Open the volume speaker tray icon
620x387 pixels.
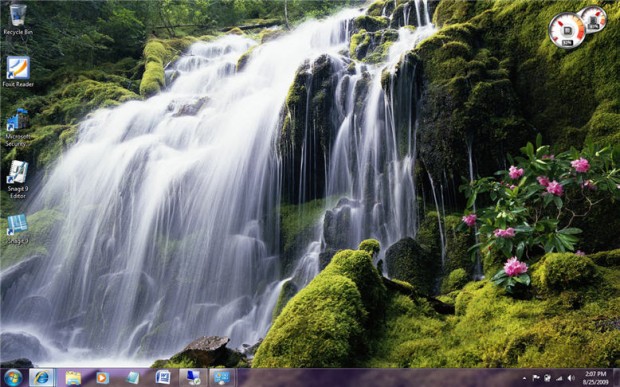point(571,378)
